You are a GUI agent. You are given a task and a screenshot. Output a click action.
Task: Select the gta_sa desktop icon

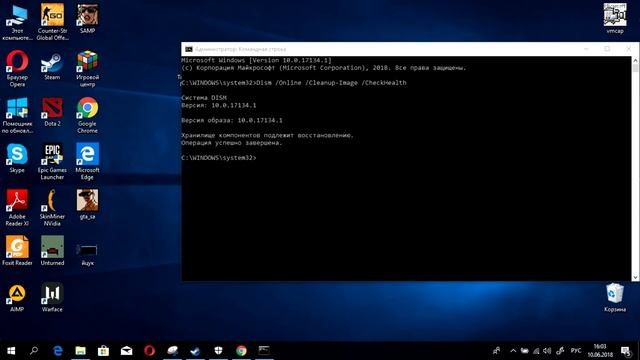87,204
